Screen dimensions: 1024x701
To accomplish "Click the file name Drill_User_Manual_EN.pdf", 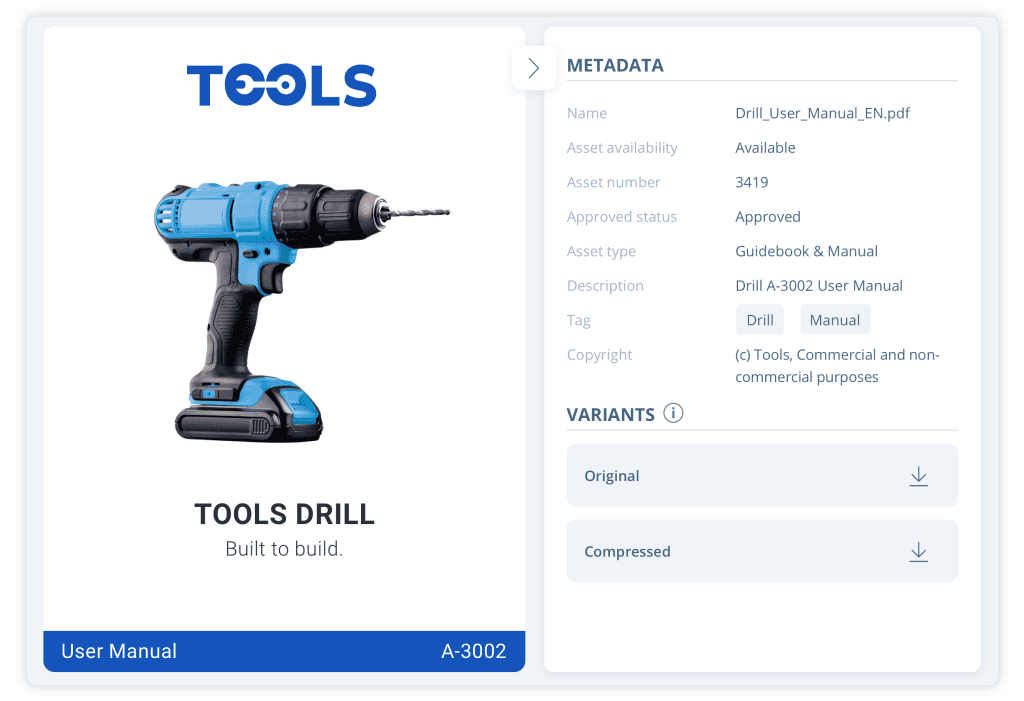I will point(822,113).
